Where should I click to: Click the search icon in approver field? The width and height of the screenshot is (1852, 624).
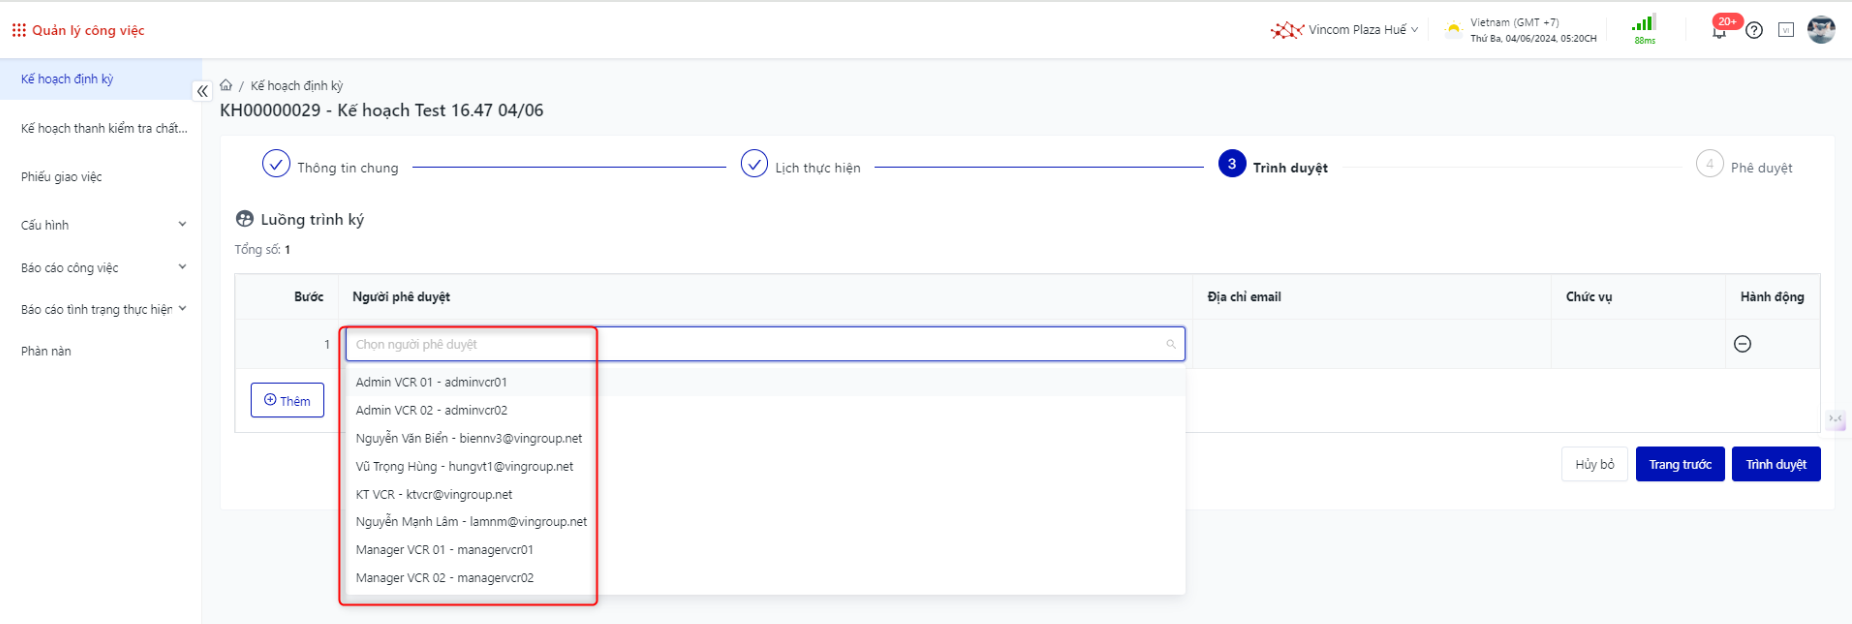tap(1171, 344)
